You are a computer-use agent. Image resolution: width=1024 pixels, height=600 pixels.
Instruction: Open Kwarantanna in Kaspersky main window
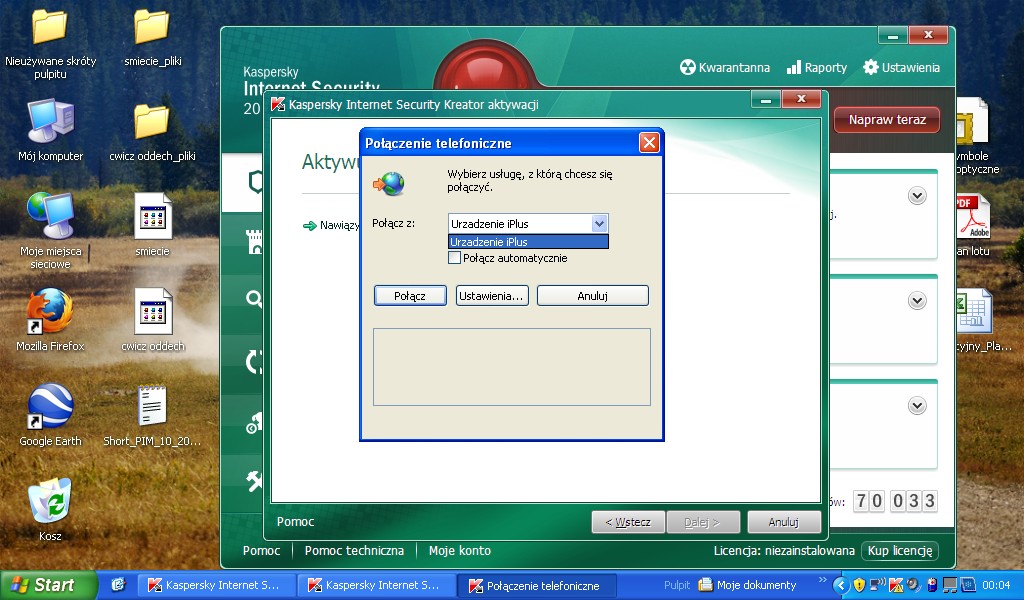coord(725,67)
